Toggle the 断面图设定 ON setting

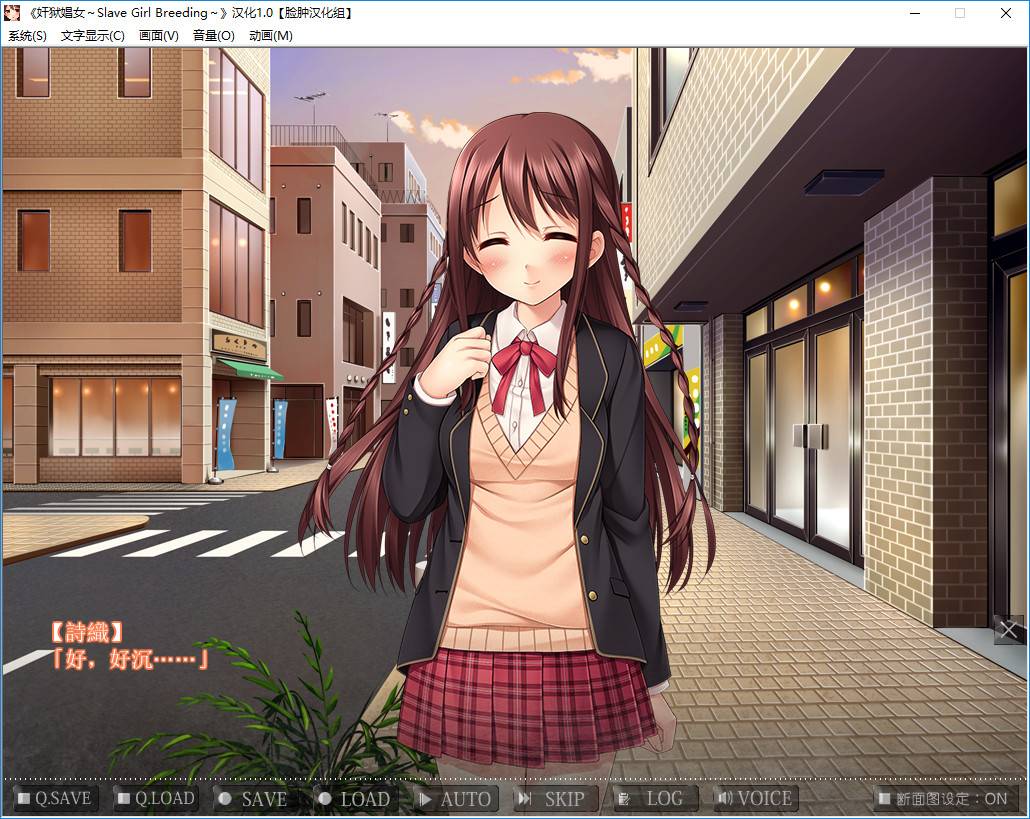click(x=943, y=799)
